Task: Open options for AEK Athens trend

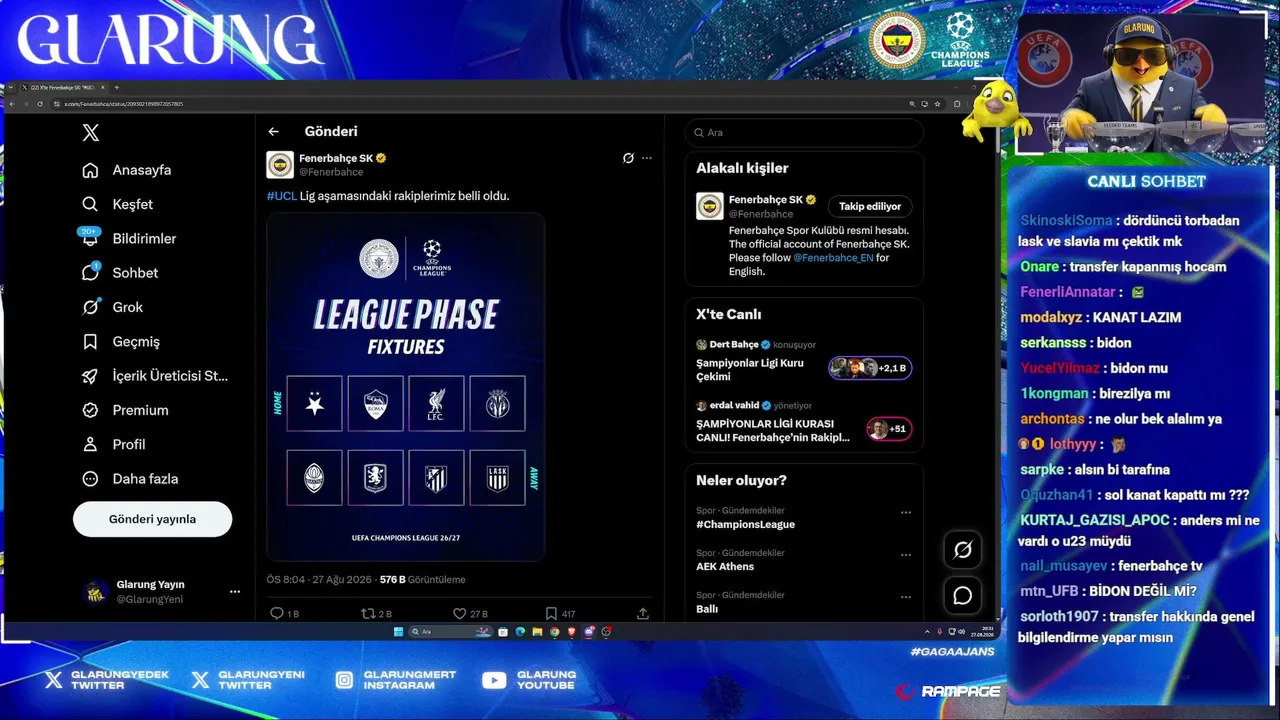Action: 906,555
